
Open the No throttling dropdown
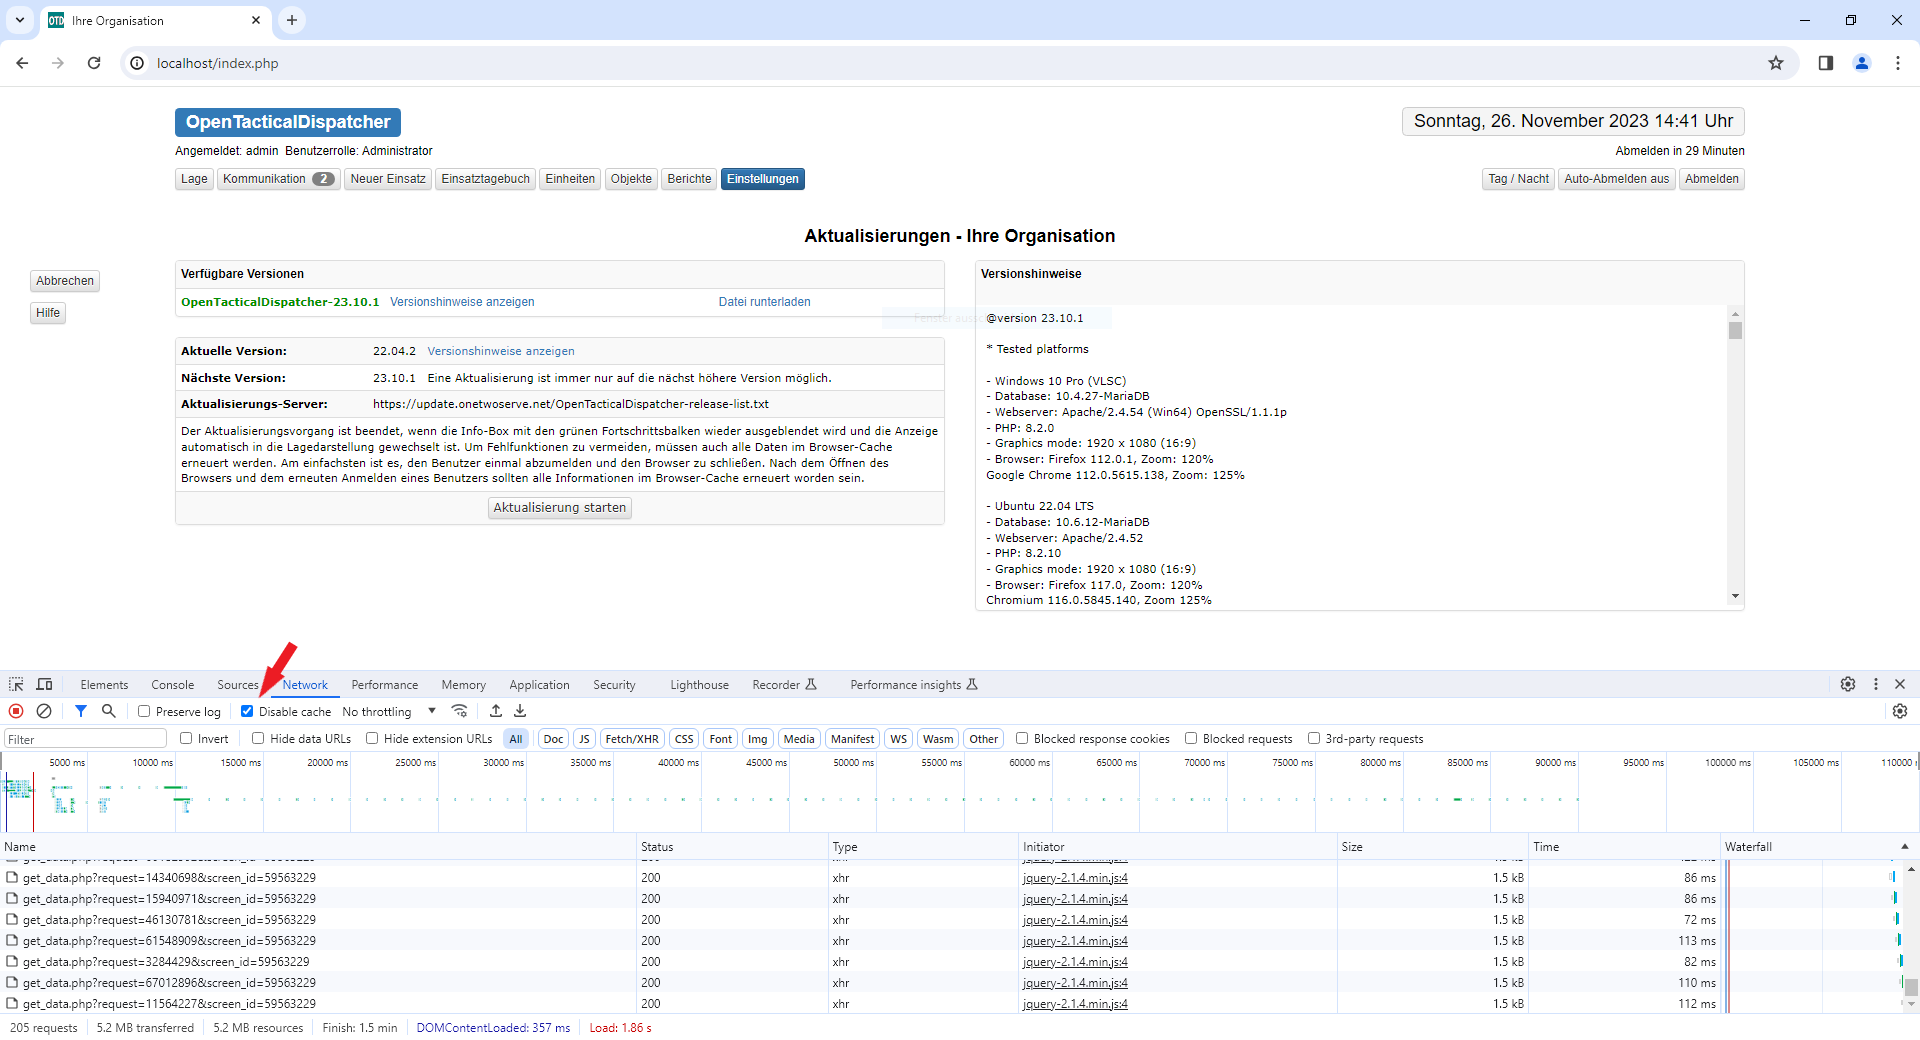pos(389,711)
